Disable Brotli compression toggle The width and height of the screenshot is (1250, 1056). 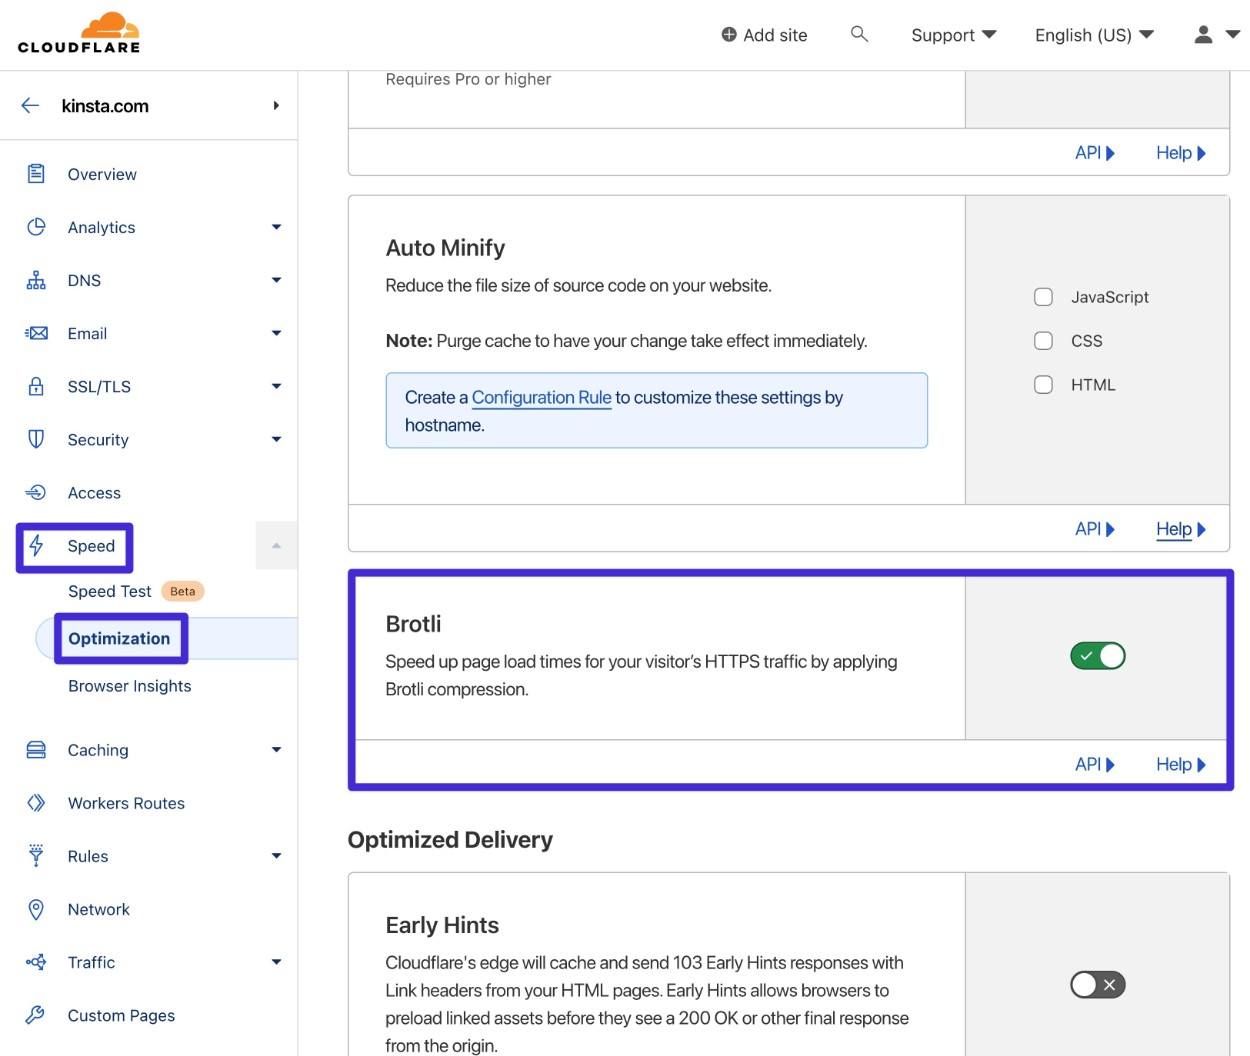(1097, 654)
